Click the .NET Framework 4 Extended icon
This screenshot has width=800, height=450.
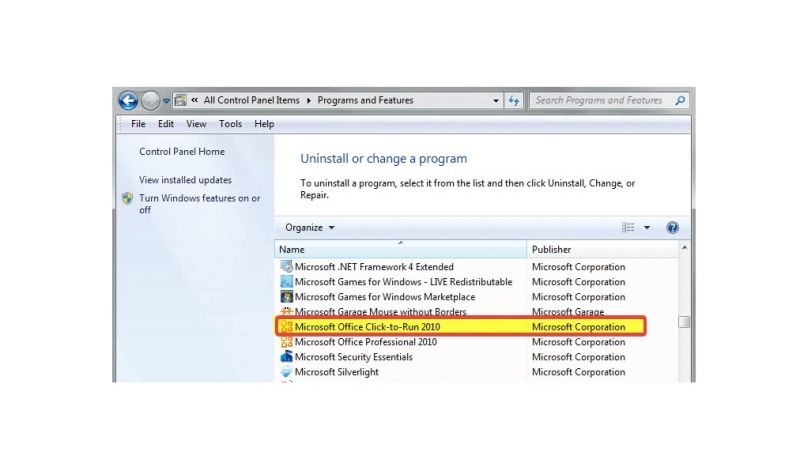(286, 267)
